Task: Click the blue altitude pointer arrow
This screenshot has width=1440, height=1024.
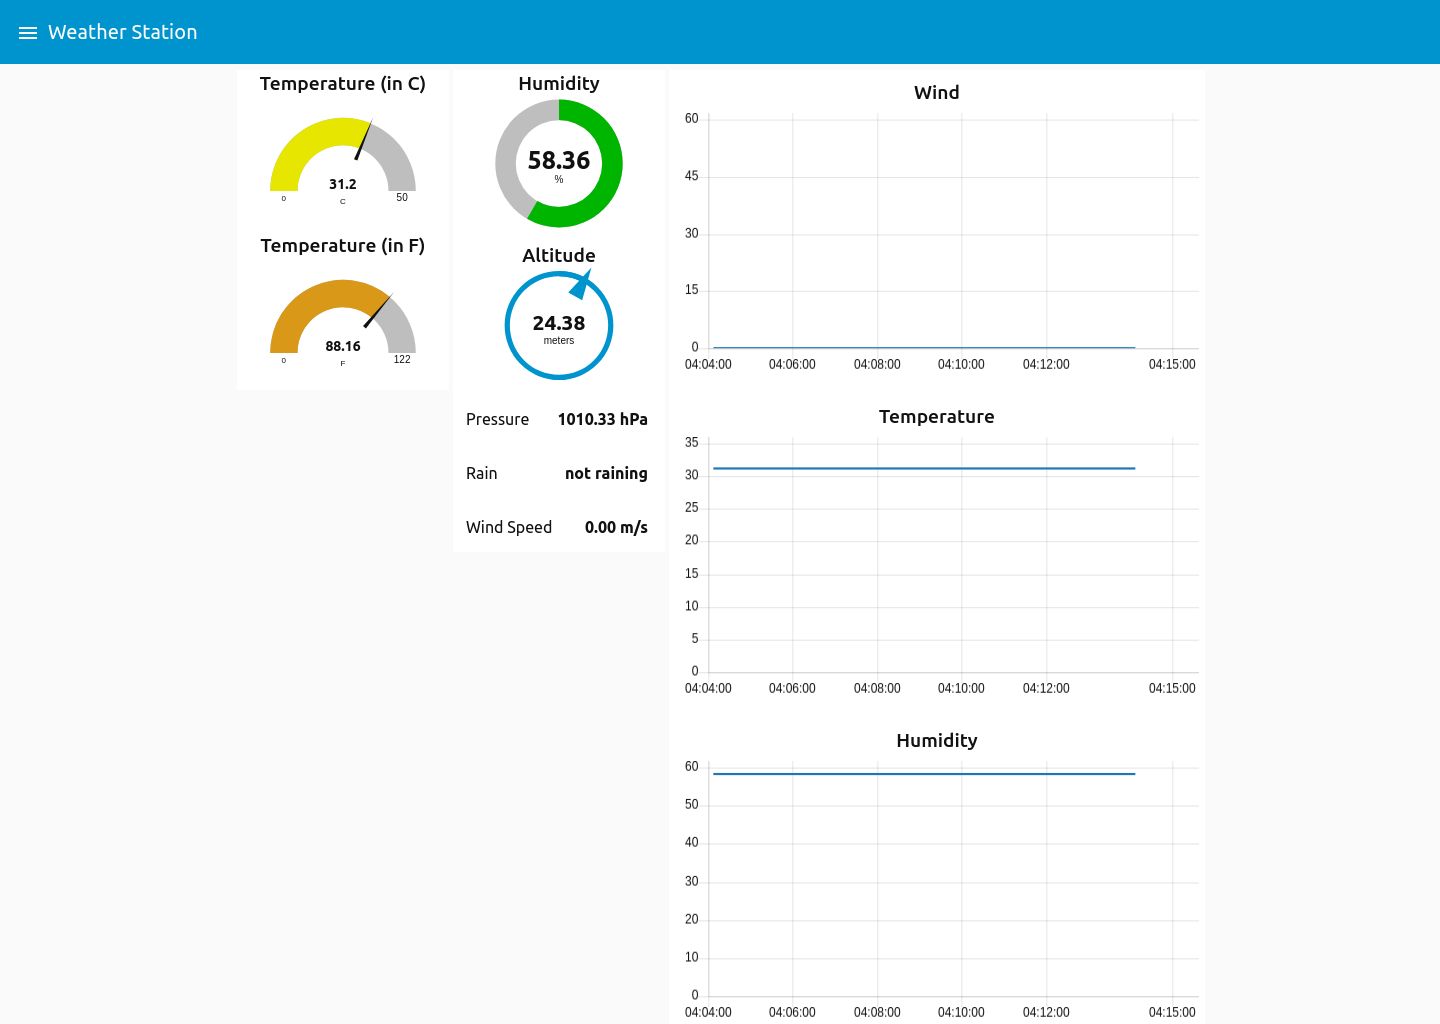Action: click(x=581, y=285)
